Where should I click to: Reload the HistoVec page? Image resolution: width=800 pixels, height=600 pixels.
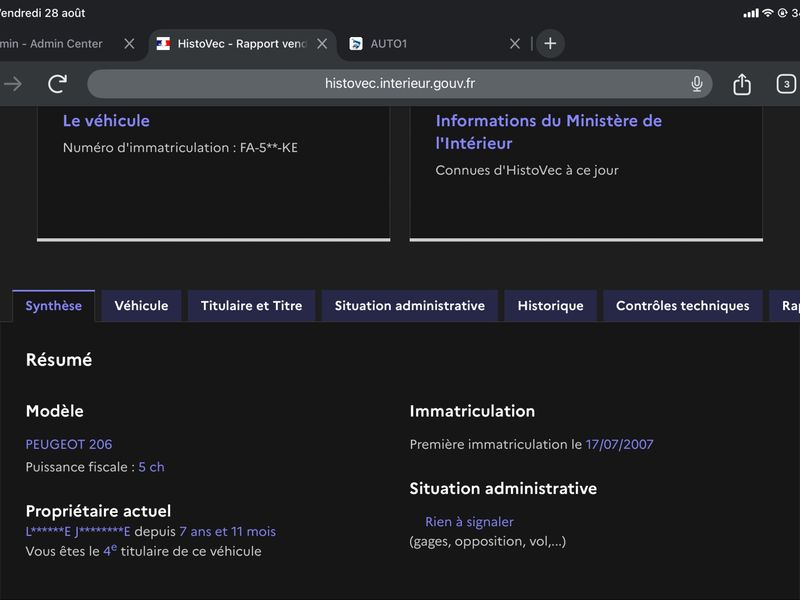57,84
